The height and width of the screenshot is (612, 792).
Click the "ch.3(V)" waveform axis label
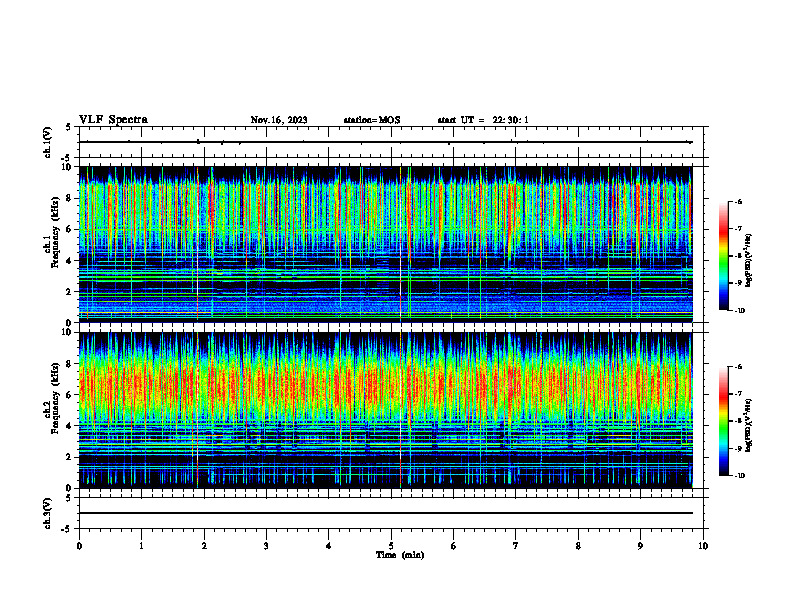(48, 514)
